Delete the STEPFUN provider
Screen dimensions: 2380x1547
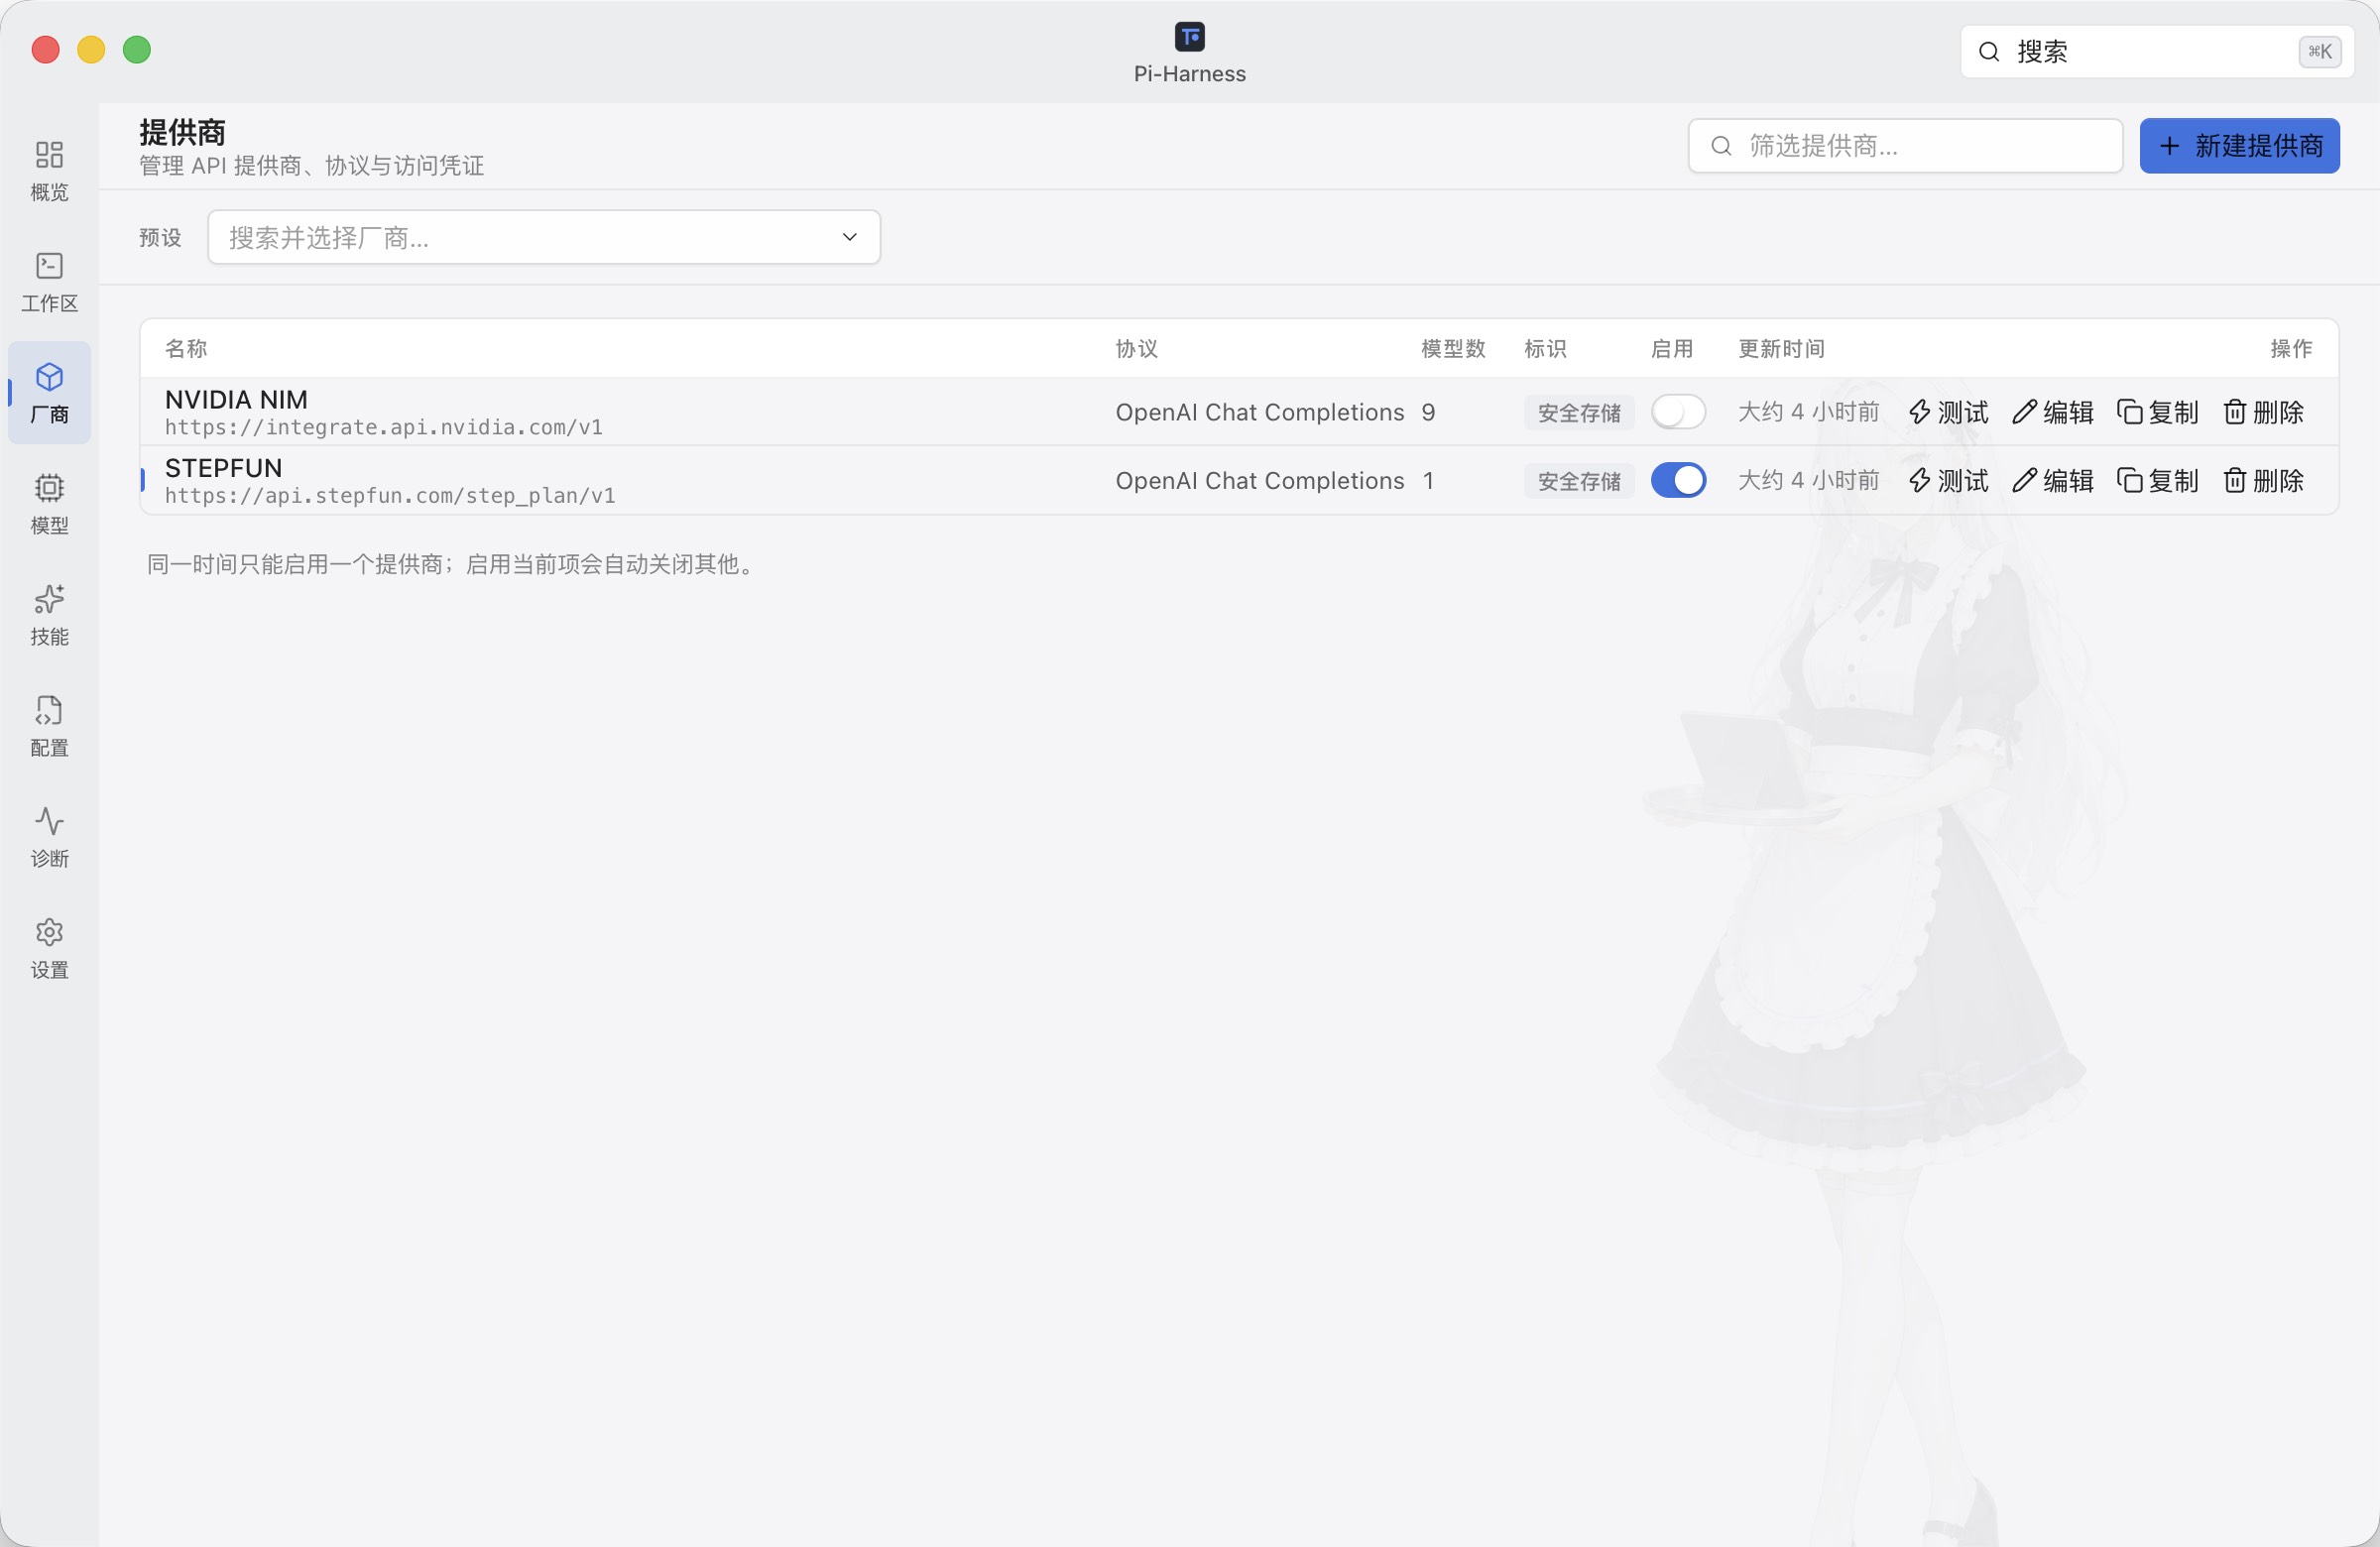point(2263,480)
